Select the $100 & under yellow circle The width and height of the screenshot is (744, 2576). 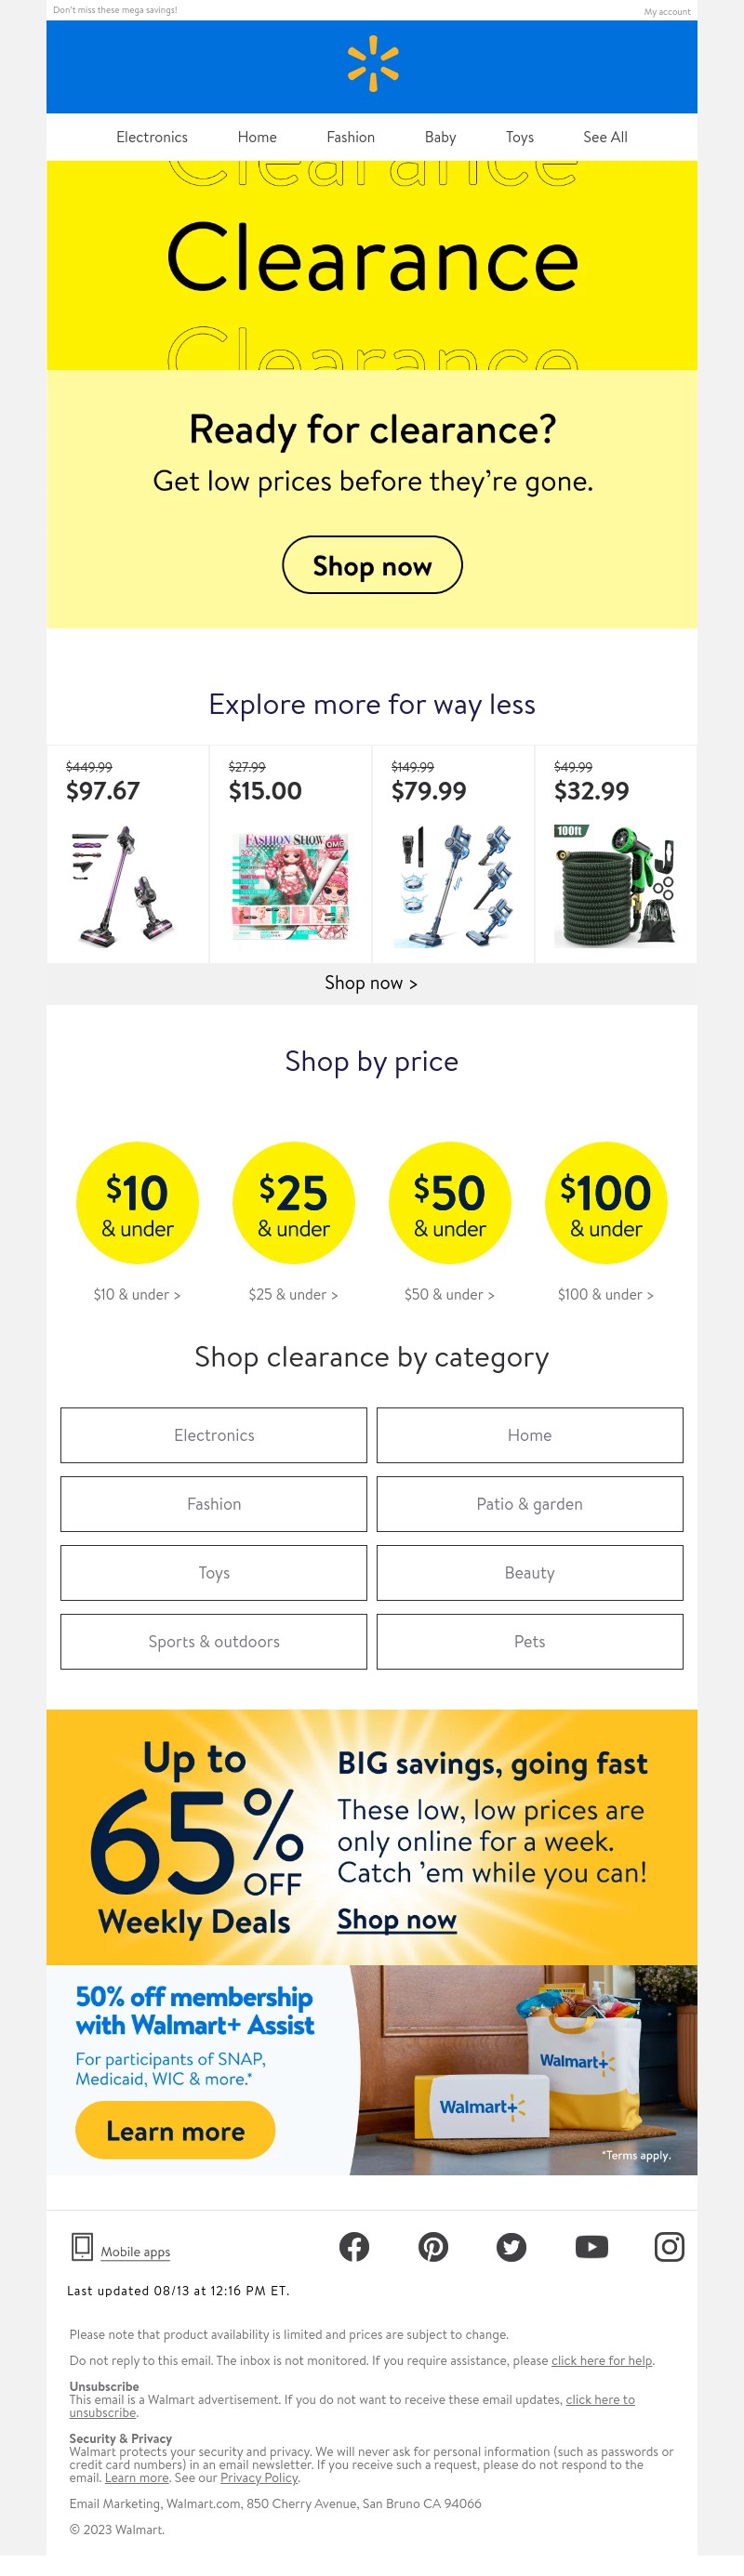click(x=606, y=1203)
